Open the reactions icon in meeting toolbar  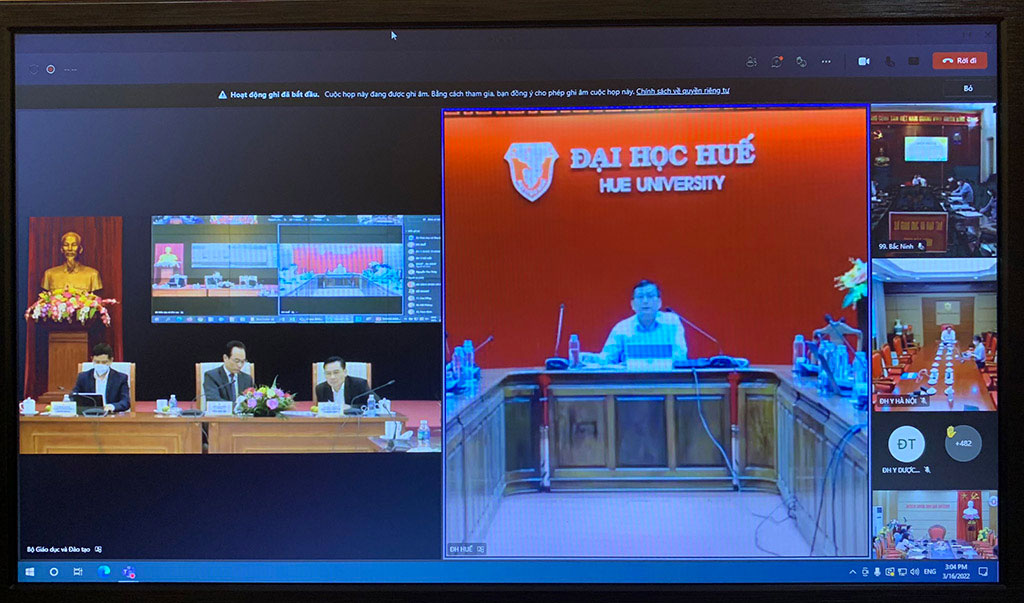click(x=801, y=61)
